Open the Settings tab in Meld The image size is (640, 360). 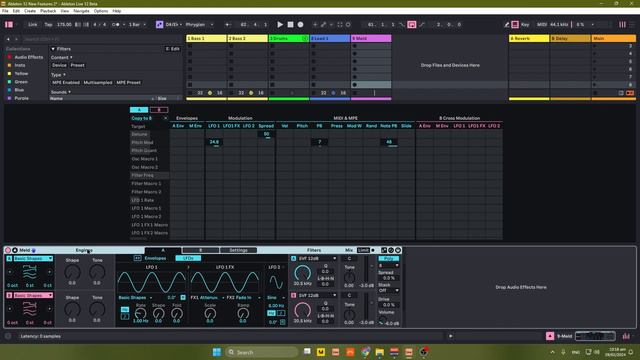(238, 250)
